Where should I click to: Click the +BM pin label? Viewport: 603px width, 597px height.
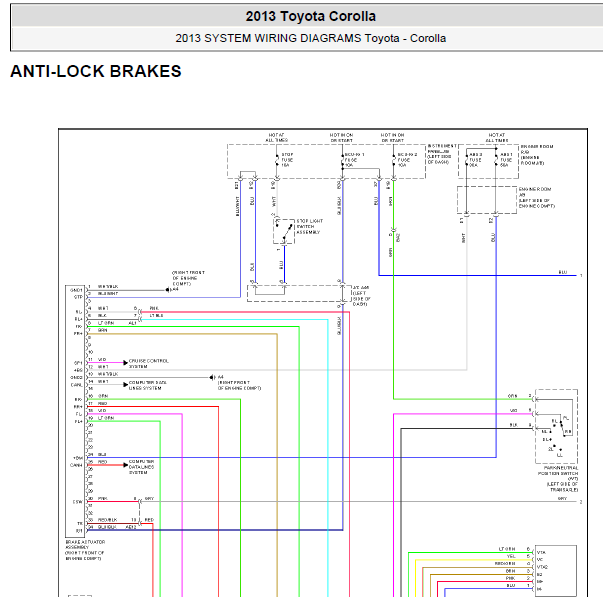pos(78,458)
